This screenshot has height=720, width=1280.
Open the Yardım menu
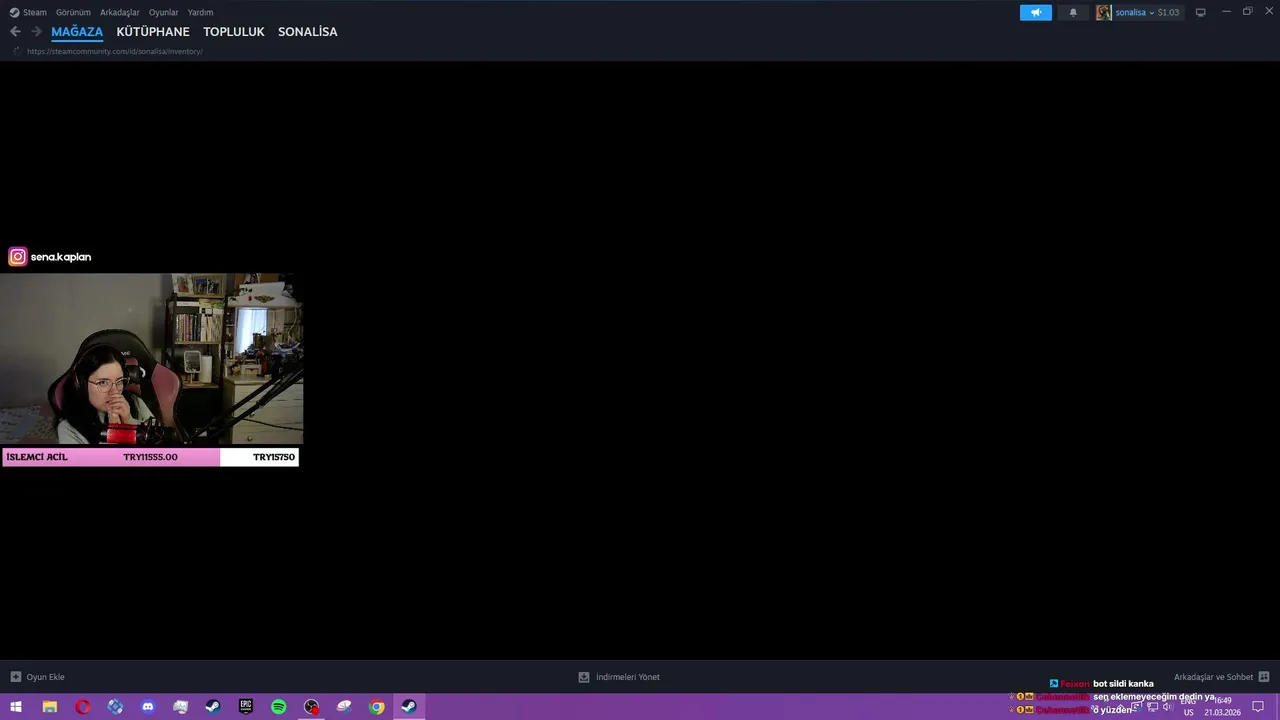point(200,12)
